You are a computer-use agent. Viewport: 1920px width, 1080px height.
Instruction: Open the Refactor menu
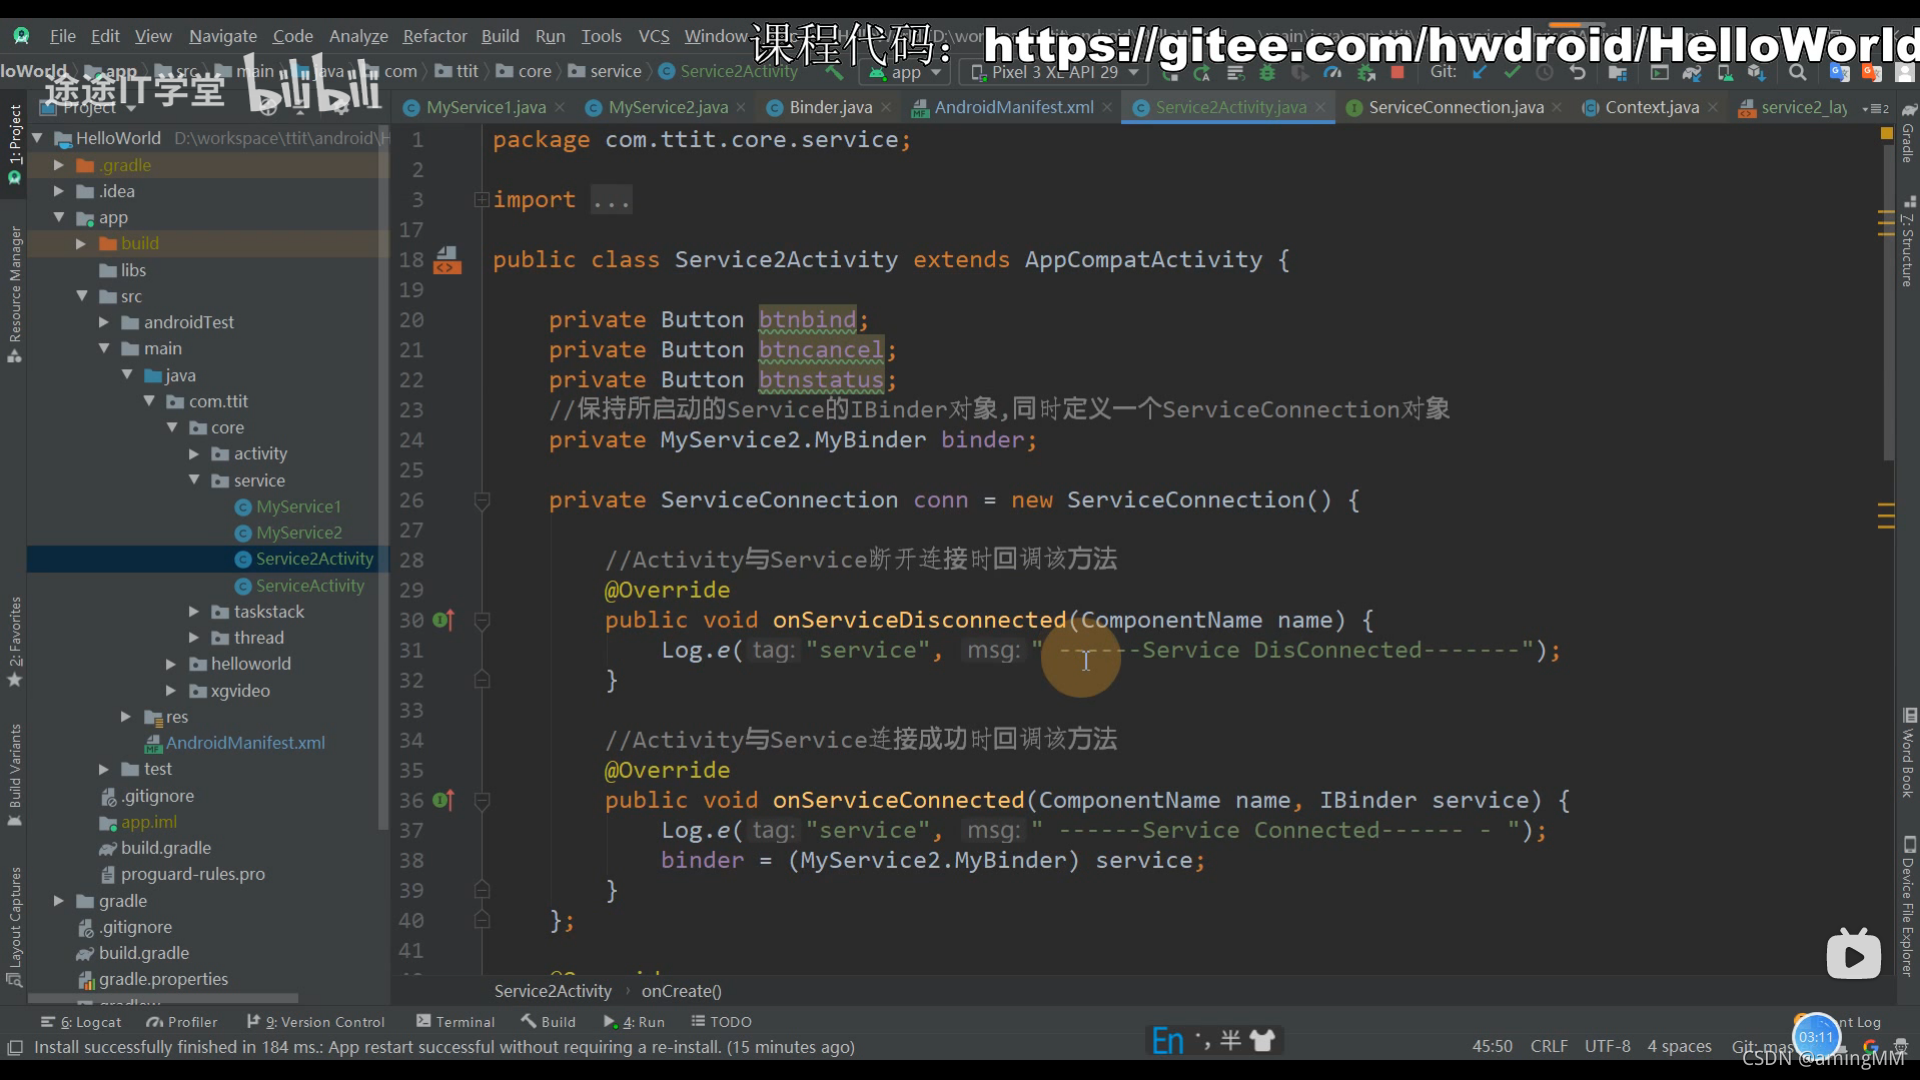point(434,36)
